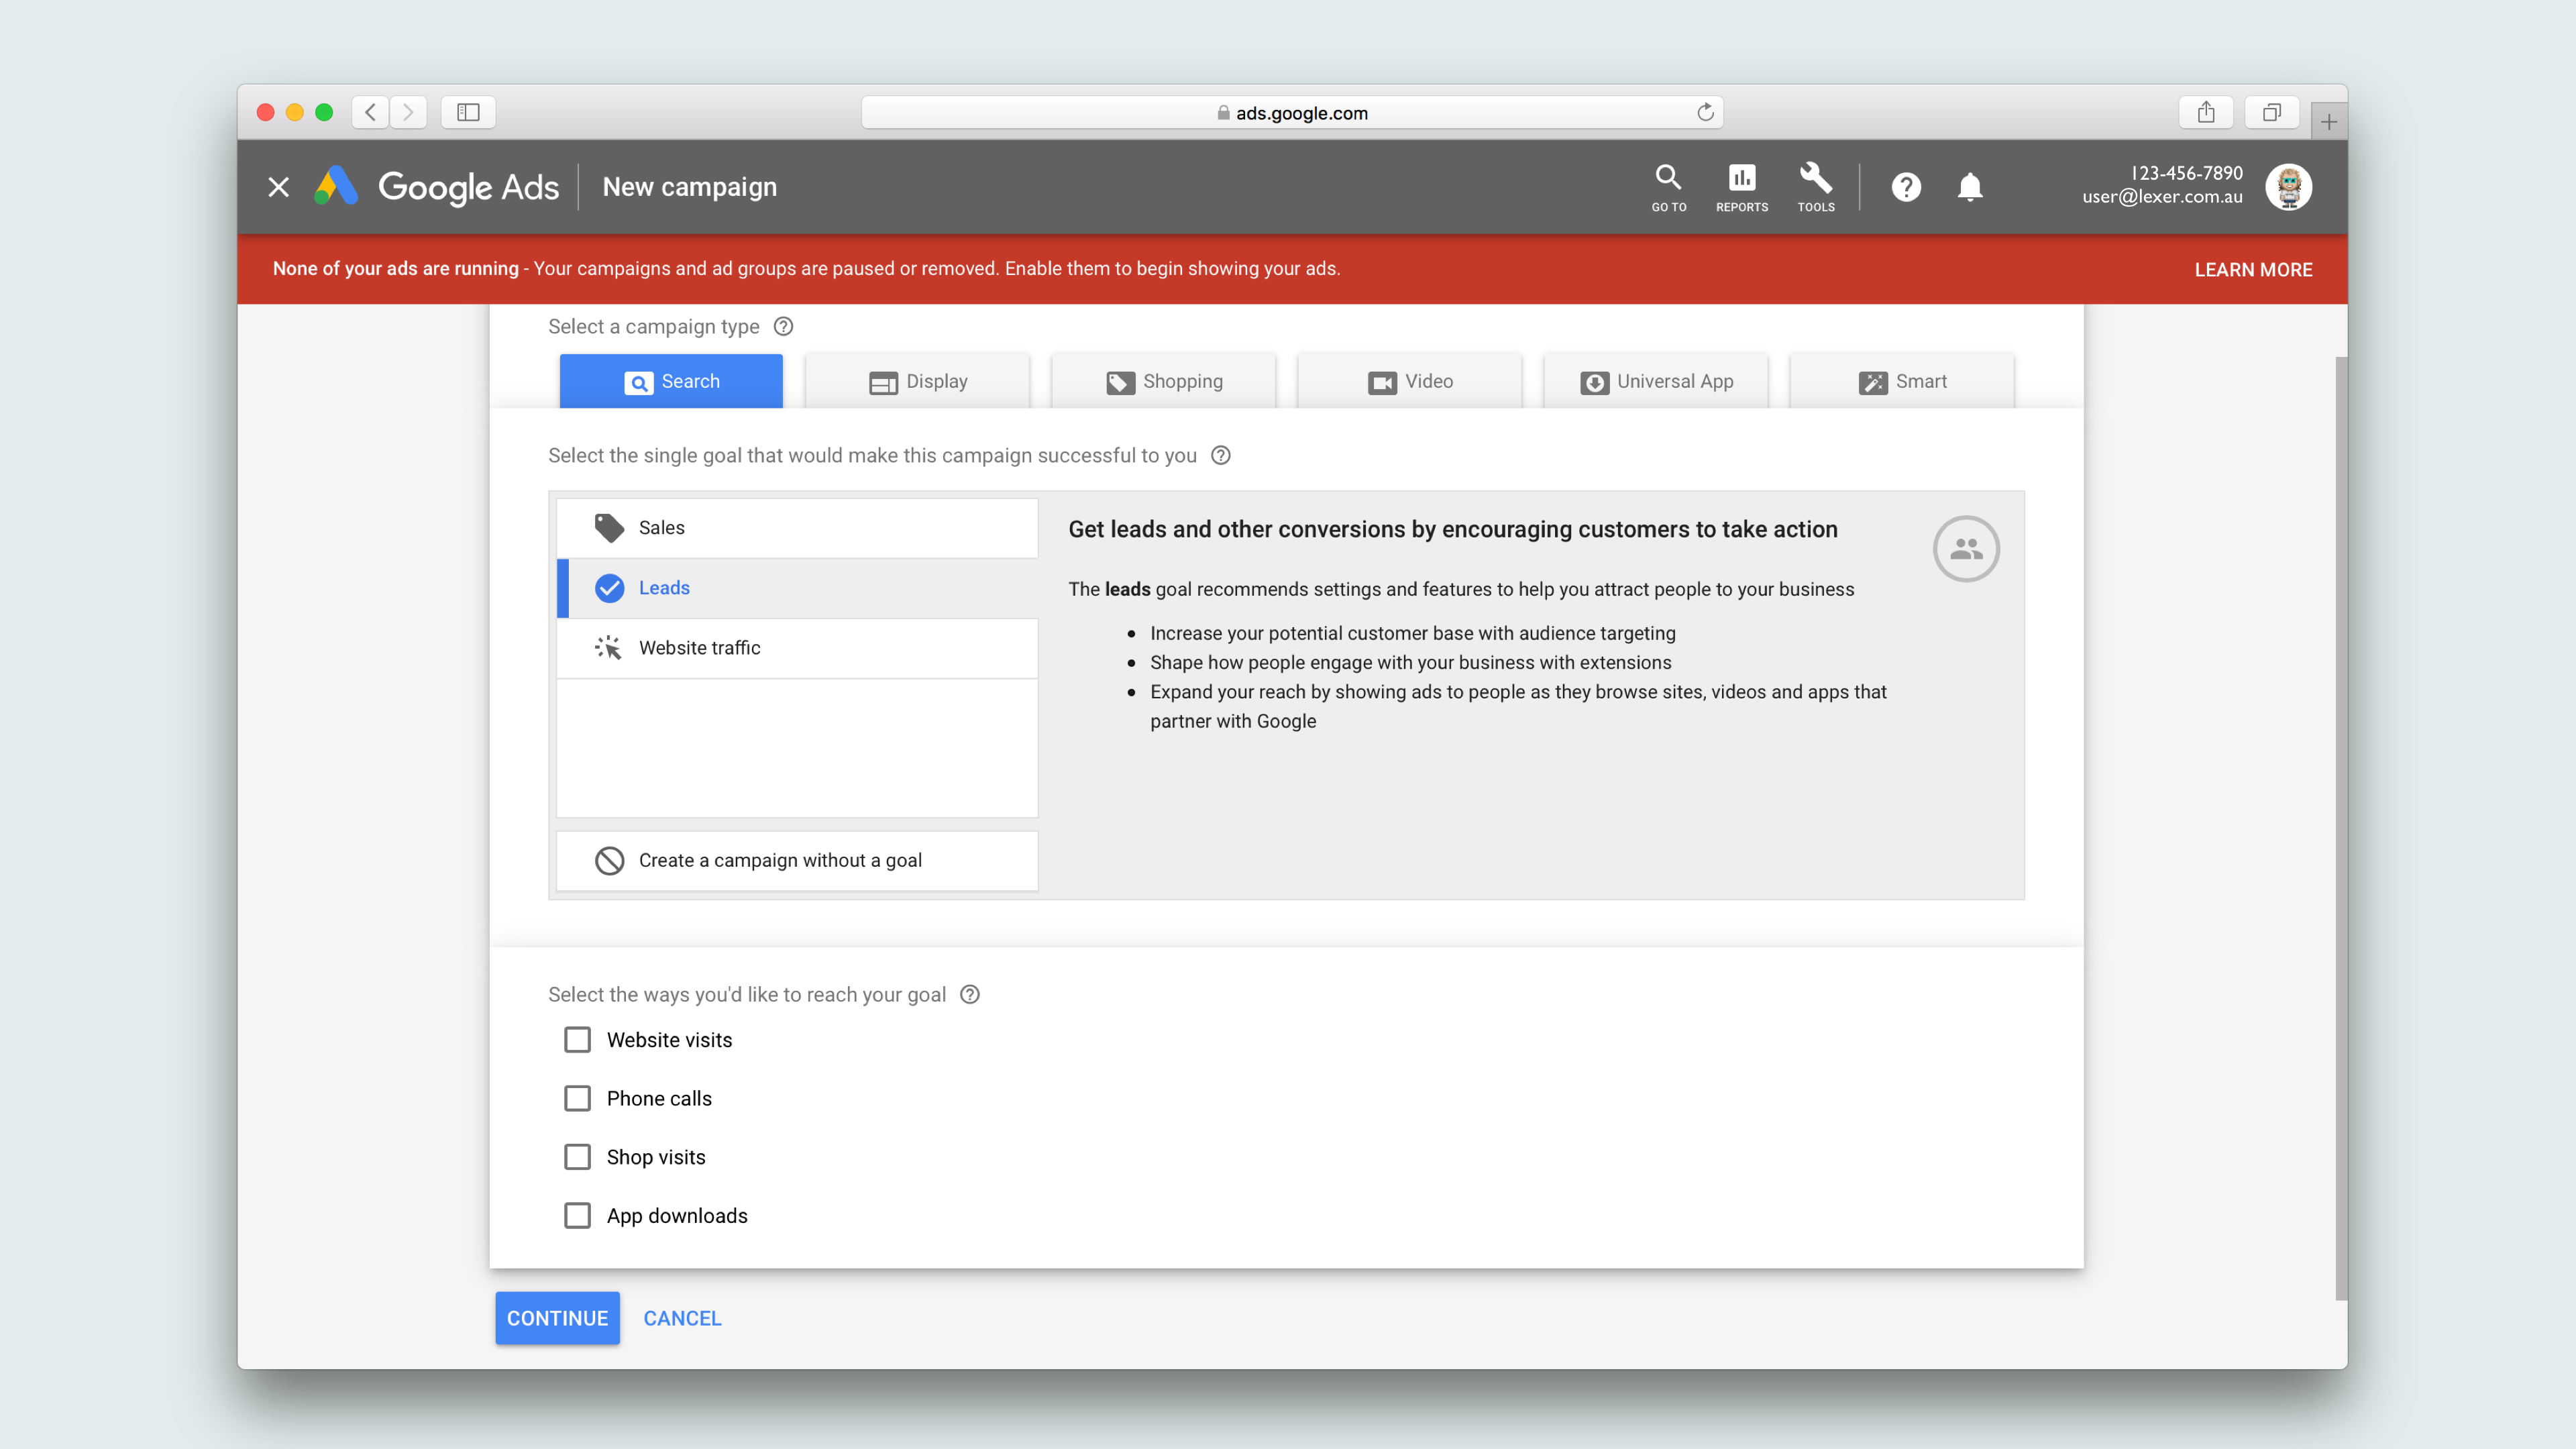Reload the page in the Safari address bar
2576x1449 pixels.
1705,112
